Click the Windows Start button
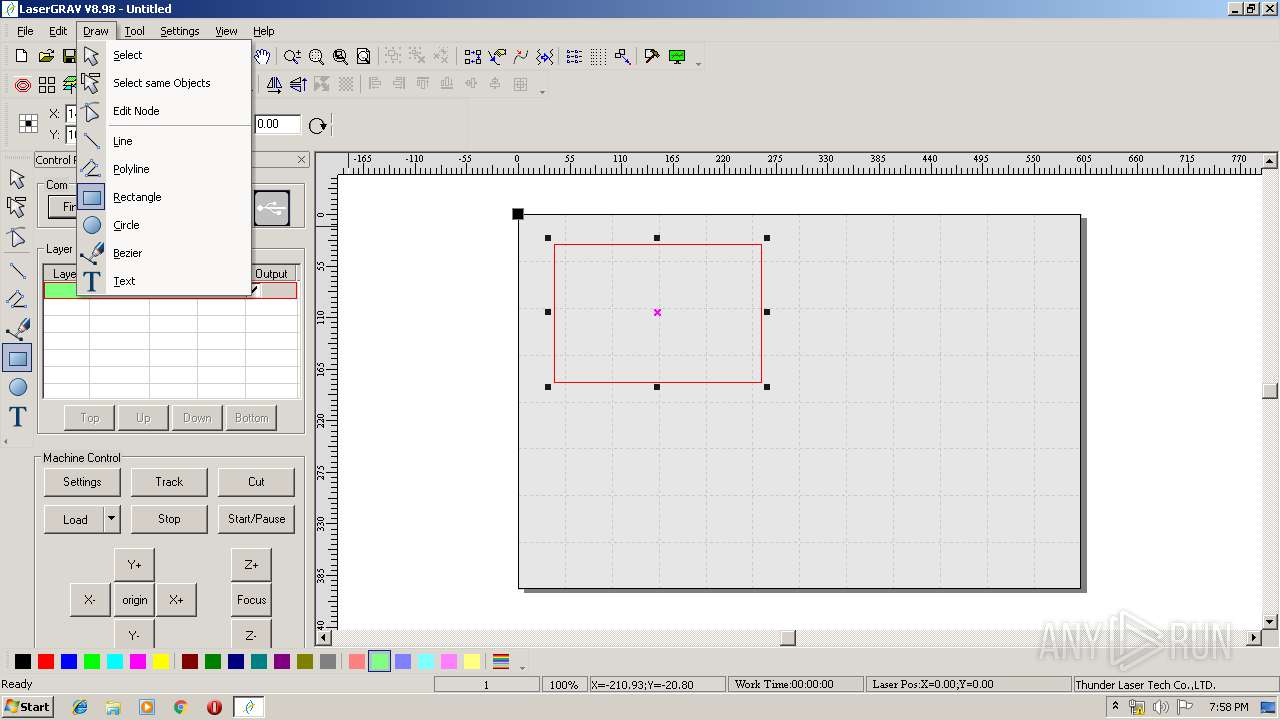This screenshot has width=1280, height=720. (x=27, y=706)
